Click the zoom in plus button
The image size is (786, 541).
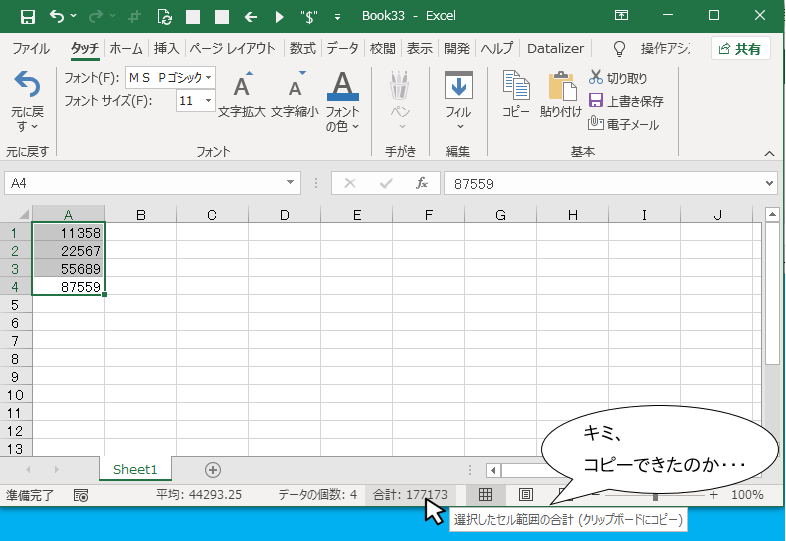click(x=714, y=495)
